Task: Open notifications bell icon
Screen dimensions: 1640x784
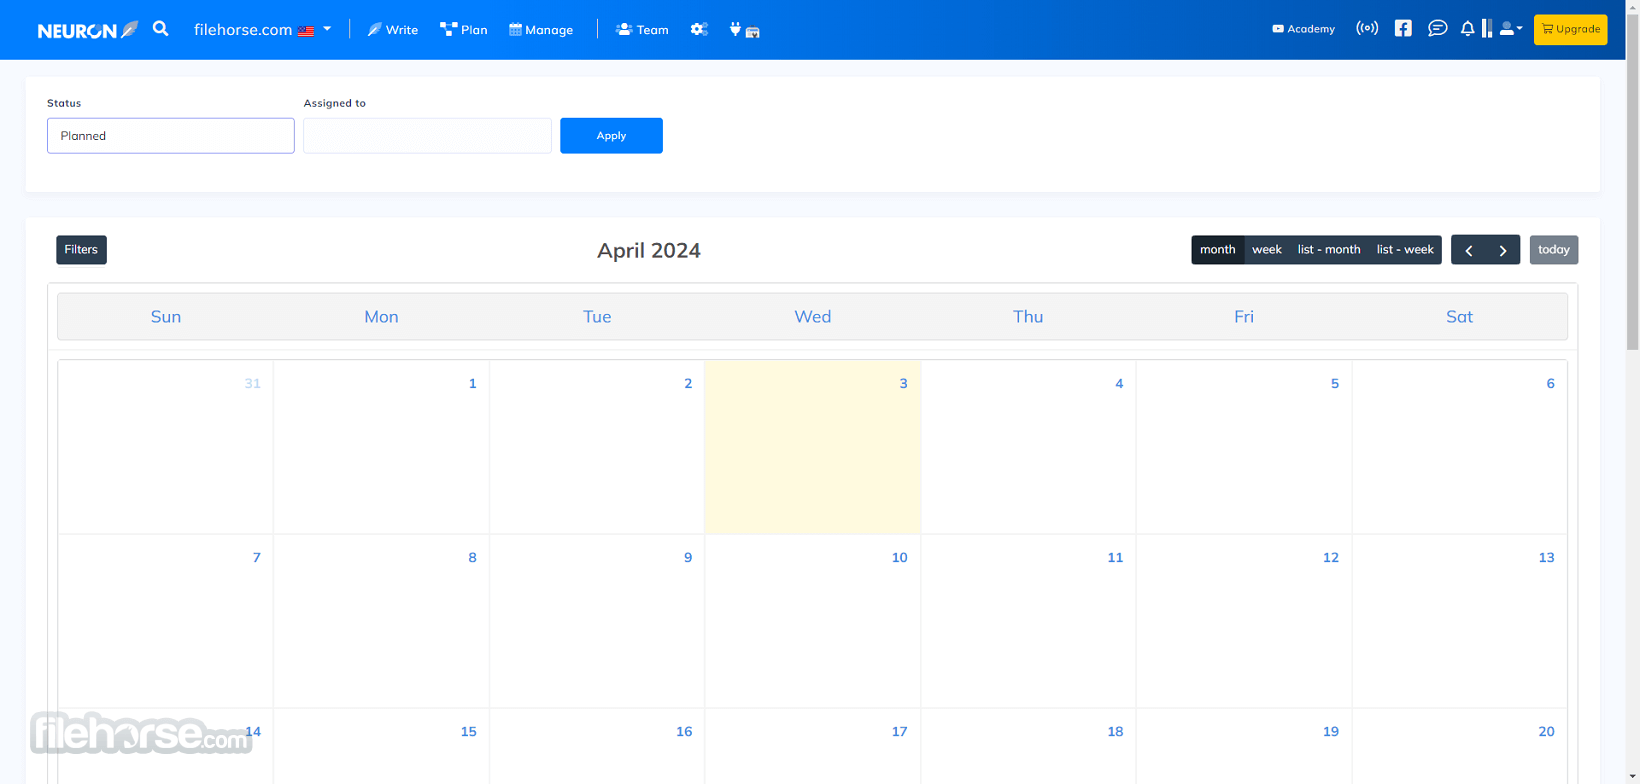Action: pyautogui.click(x=1467, y=28)
